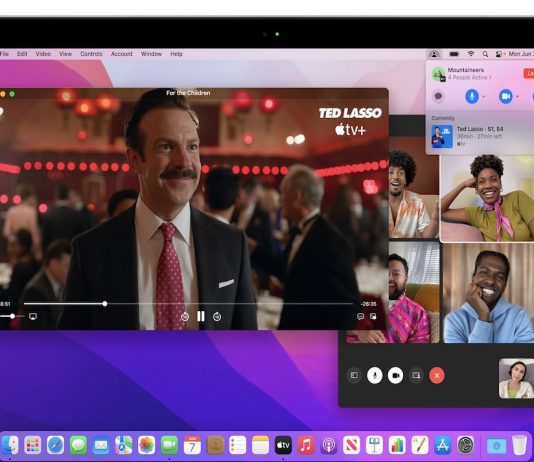Click self-view thumbnail in FaceTime window

[x=516, y=378]
